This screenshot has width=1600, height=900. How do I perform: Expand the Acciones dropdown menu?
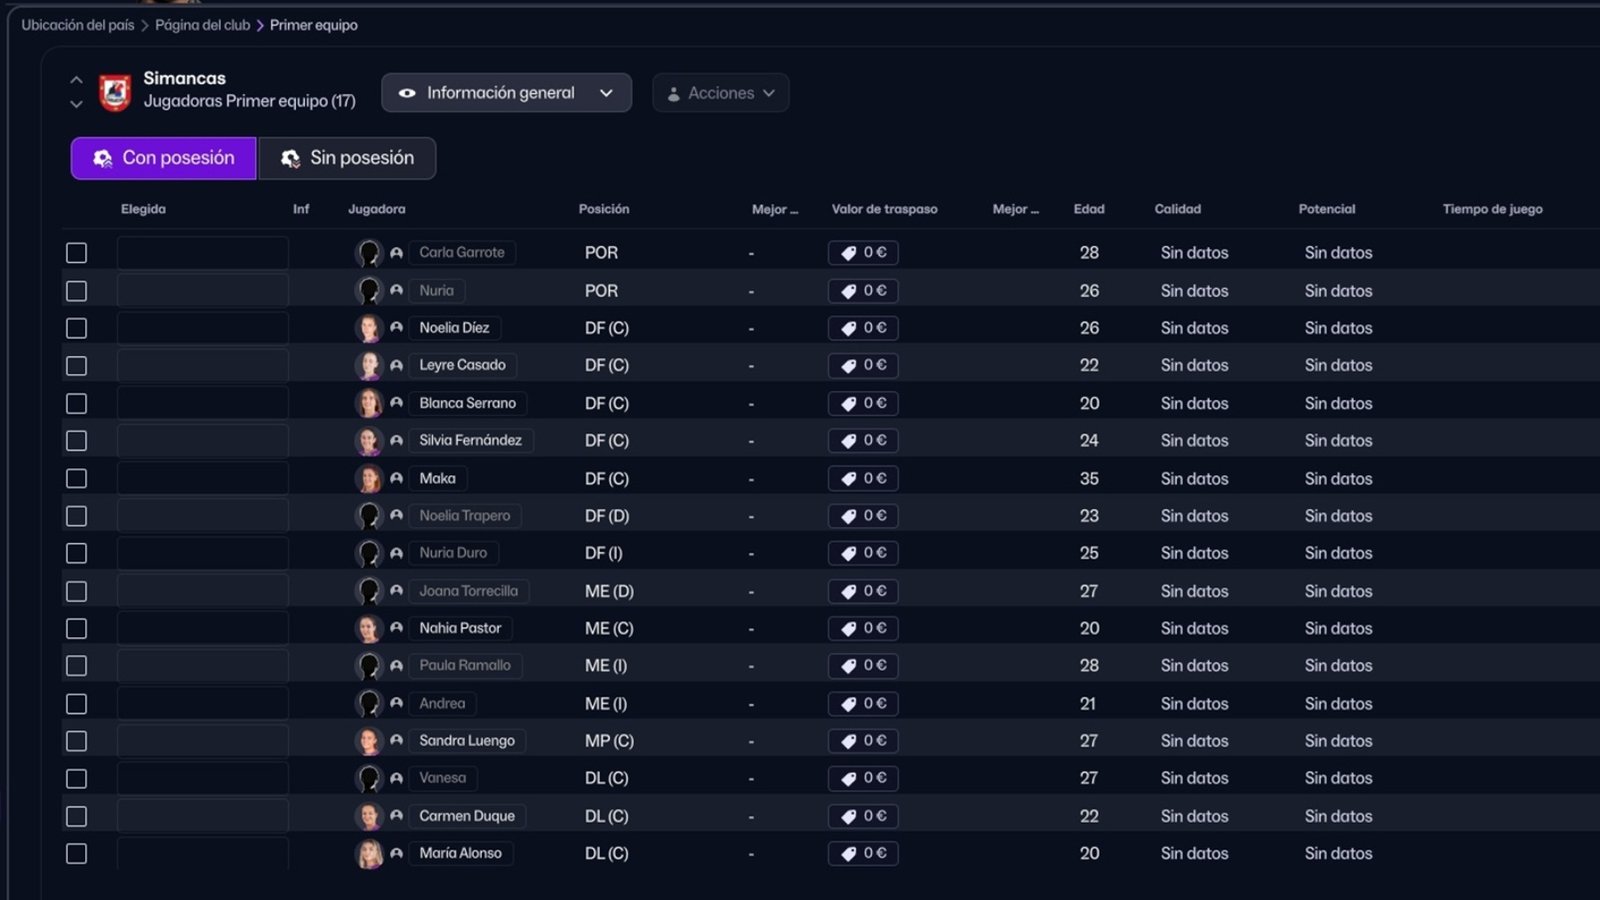tap(720, 93)
